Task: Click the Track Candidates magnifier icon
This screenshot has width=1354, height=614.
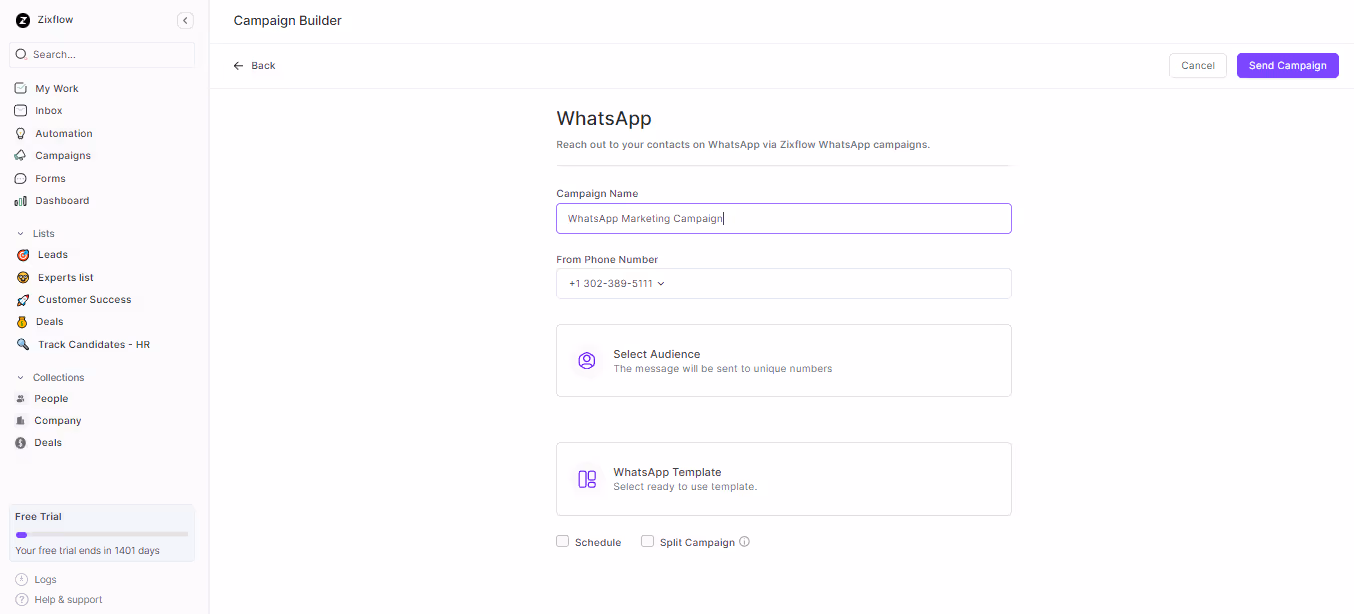Action: [x=23, y=344]
